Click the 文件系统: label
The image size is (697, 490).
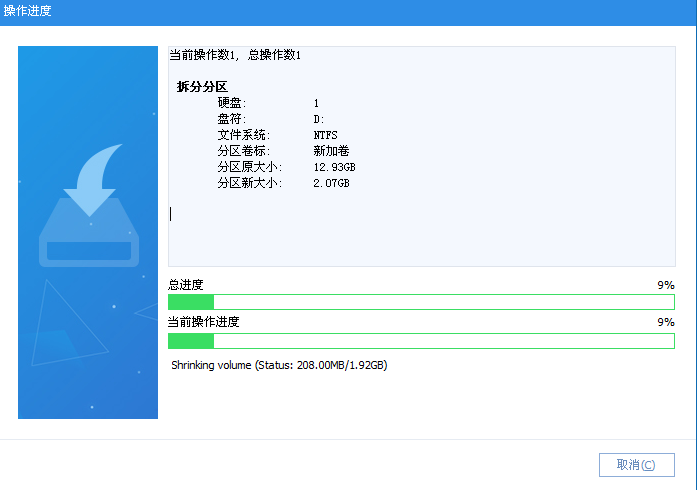coord(244,135)
